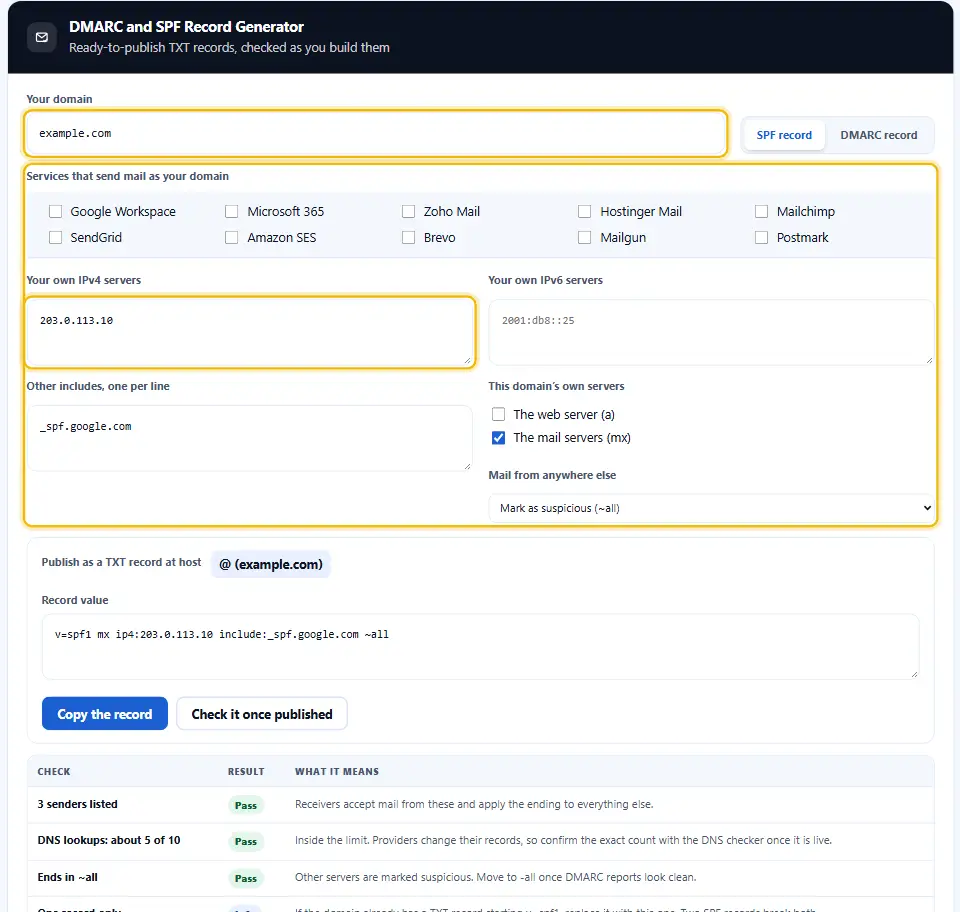Click the Pass badge for 3 senders listed
The height and width of the screenshot is (912, 960).
pos(246,805)
